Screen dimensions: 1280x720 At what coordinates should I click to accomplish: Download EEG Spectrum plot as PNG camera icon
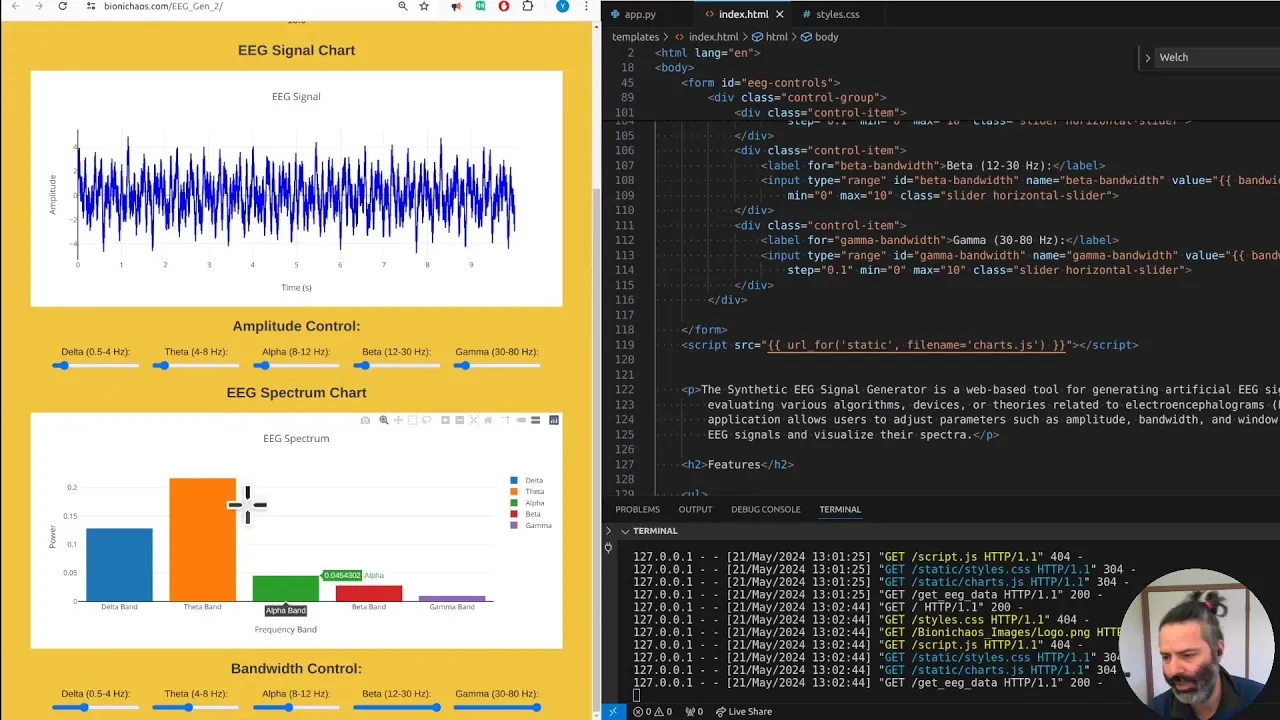coord(365,420)
